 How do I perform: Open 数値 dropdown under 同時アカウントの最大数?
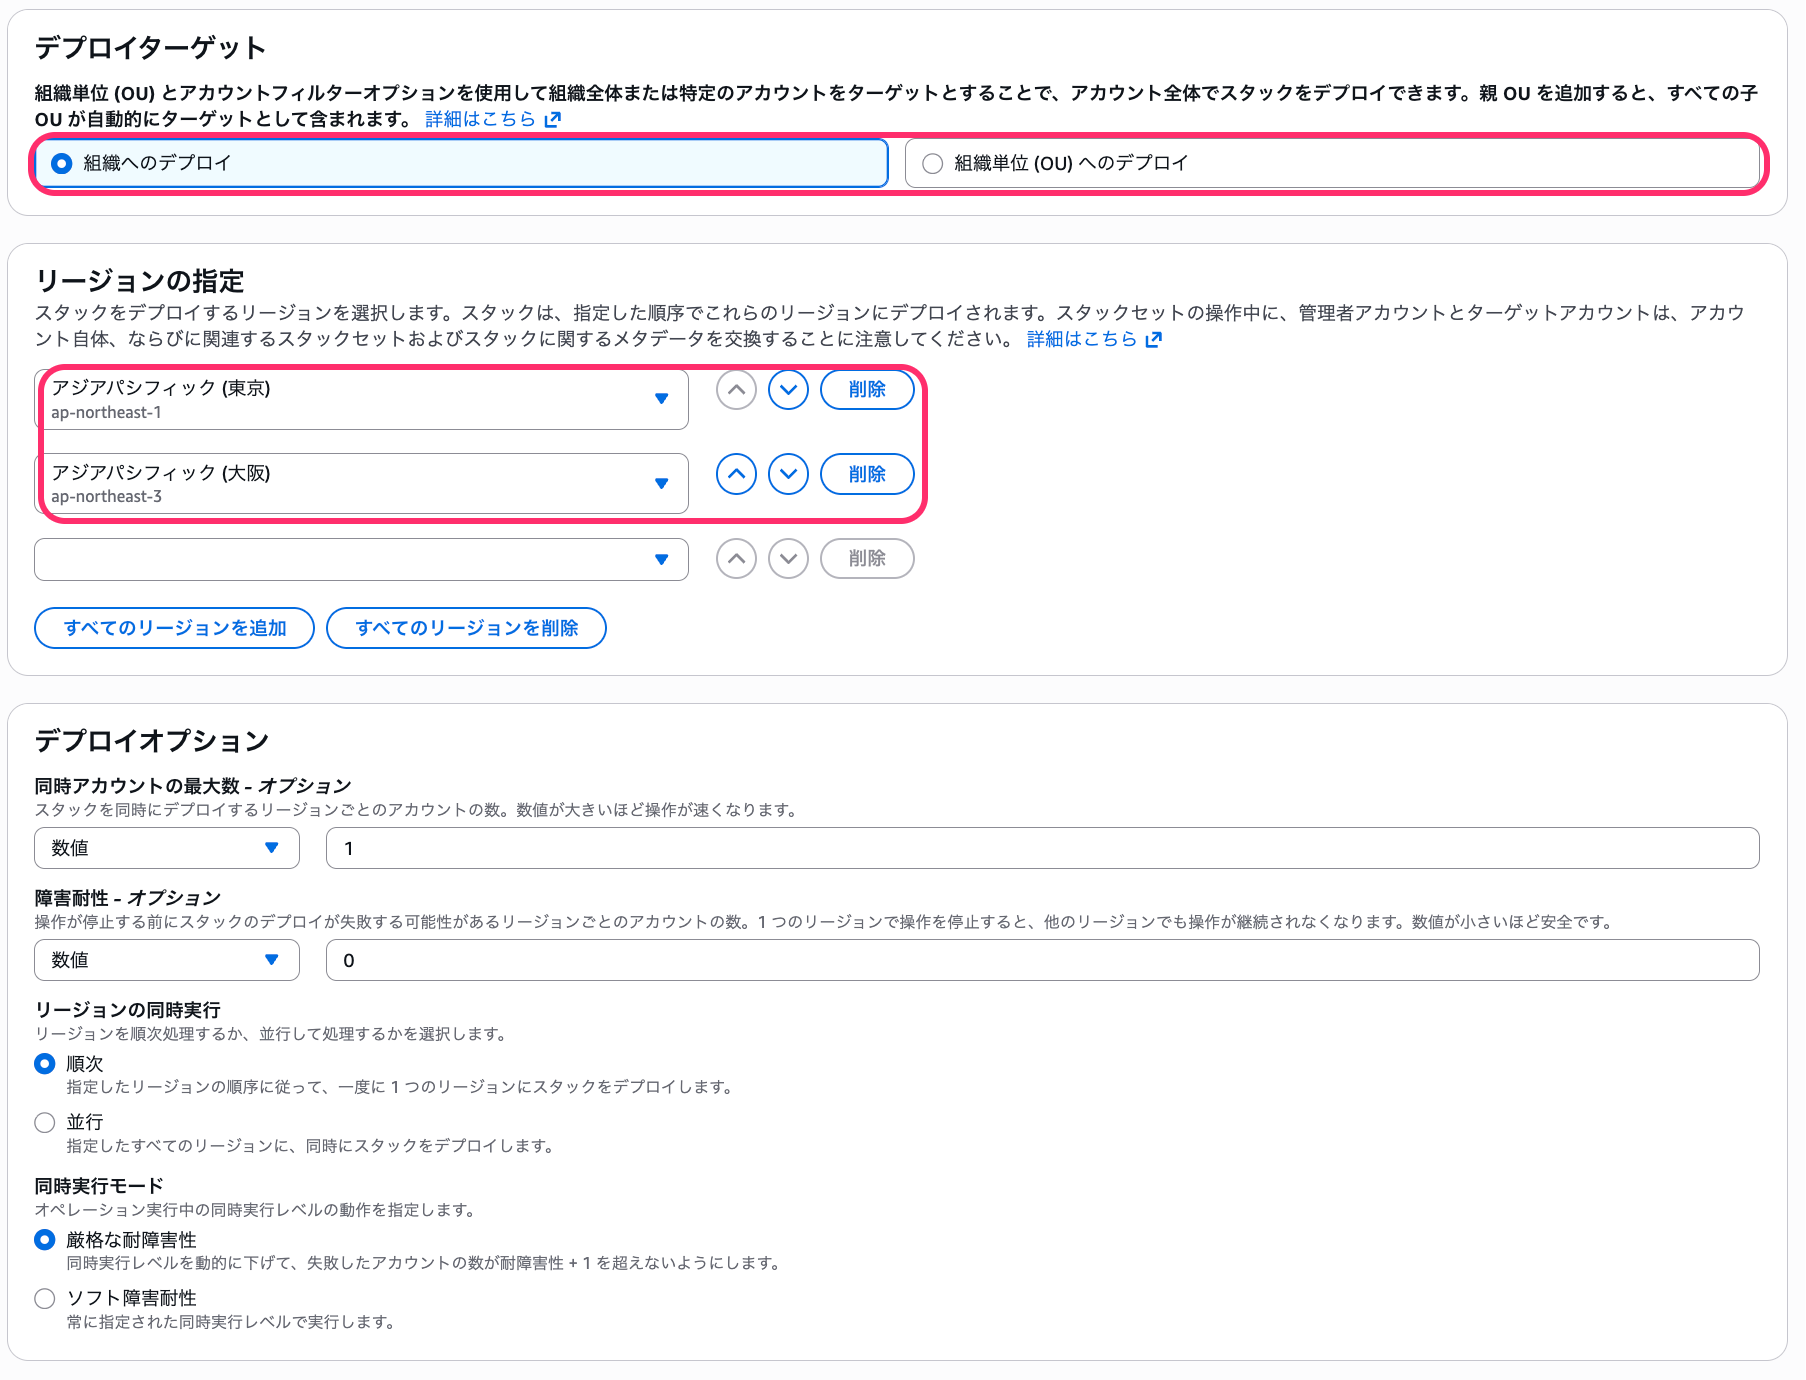166,847
